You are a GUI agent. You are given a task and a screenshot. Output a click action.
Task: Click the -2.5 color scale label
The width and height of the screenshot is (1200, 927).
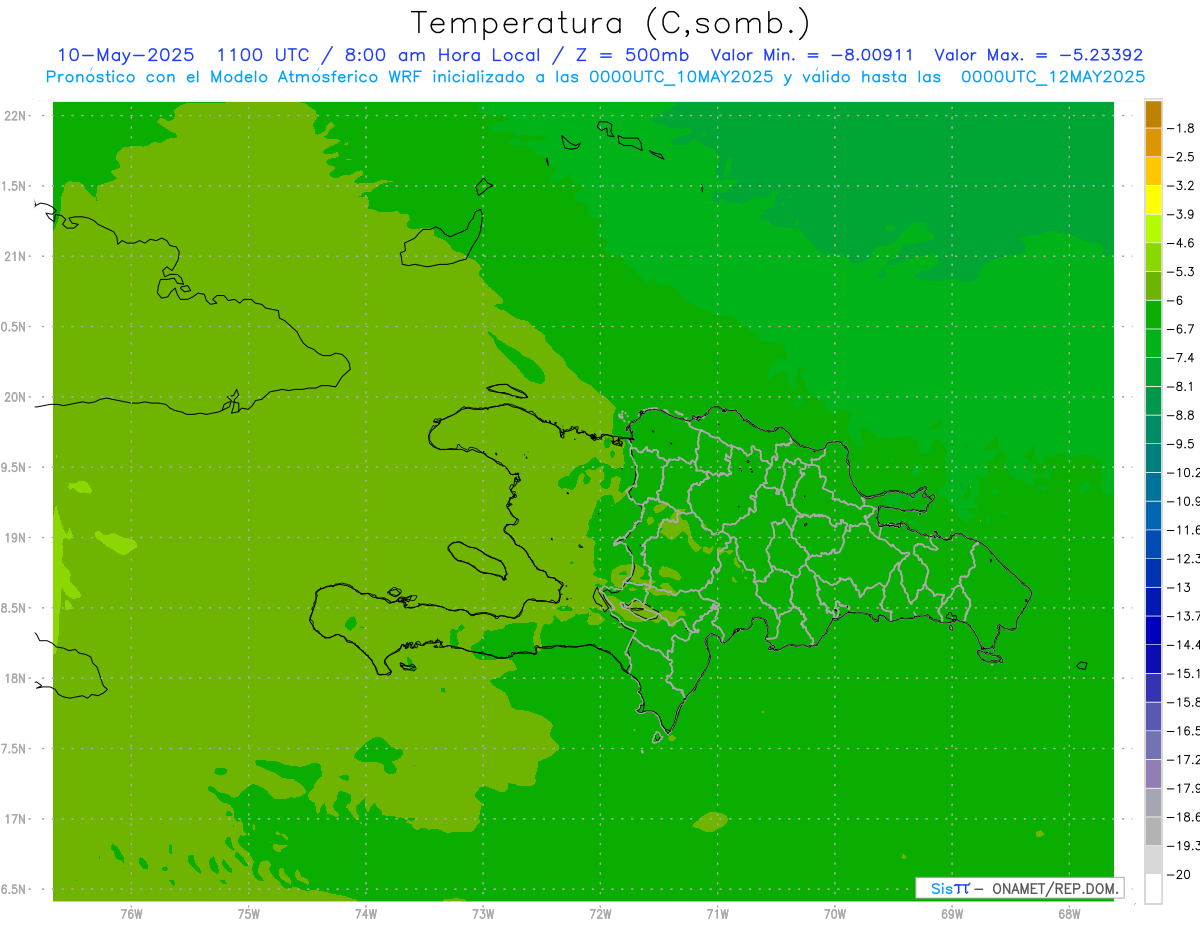1182,157
